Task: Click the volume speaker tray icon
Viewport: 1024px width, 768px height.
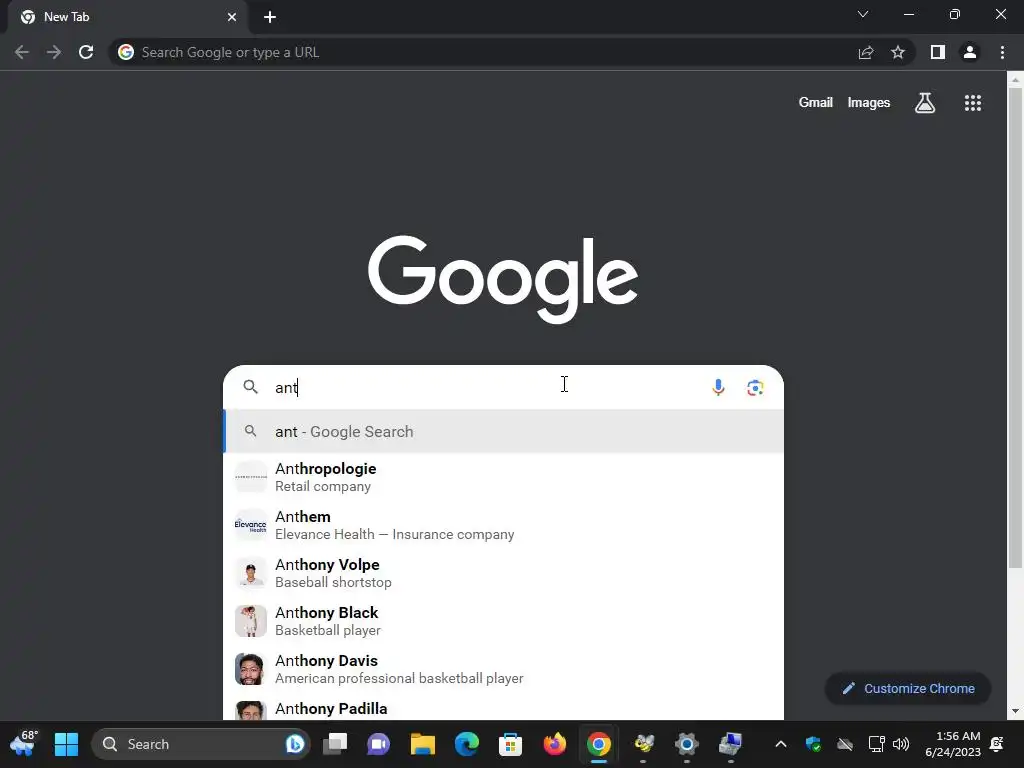Action: pyautogui.click(x=901, y=744)
